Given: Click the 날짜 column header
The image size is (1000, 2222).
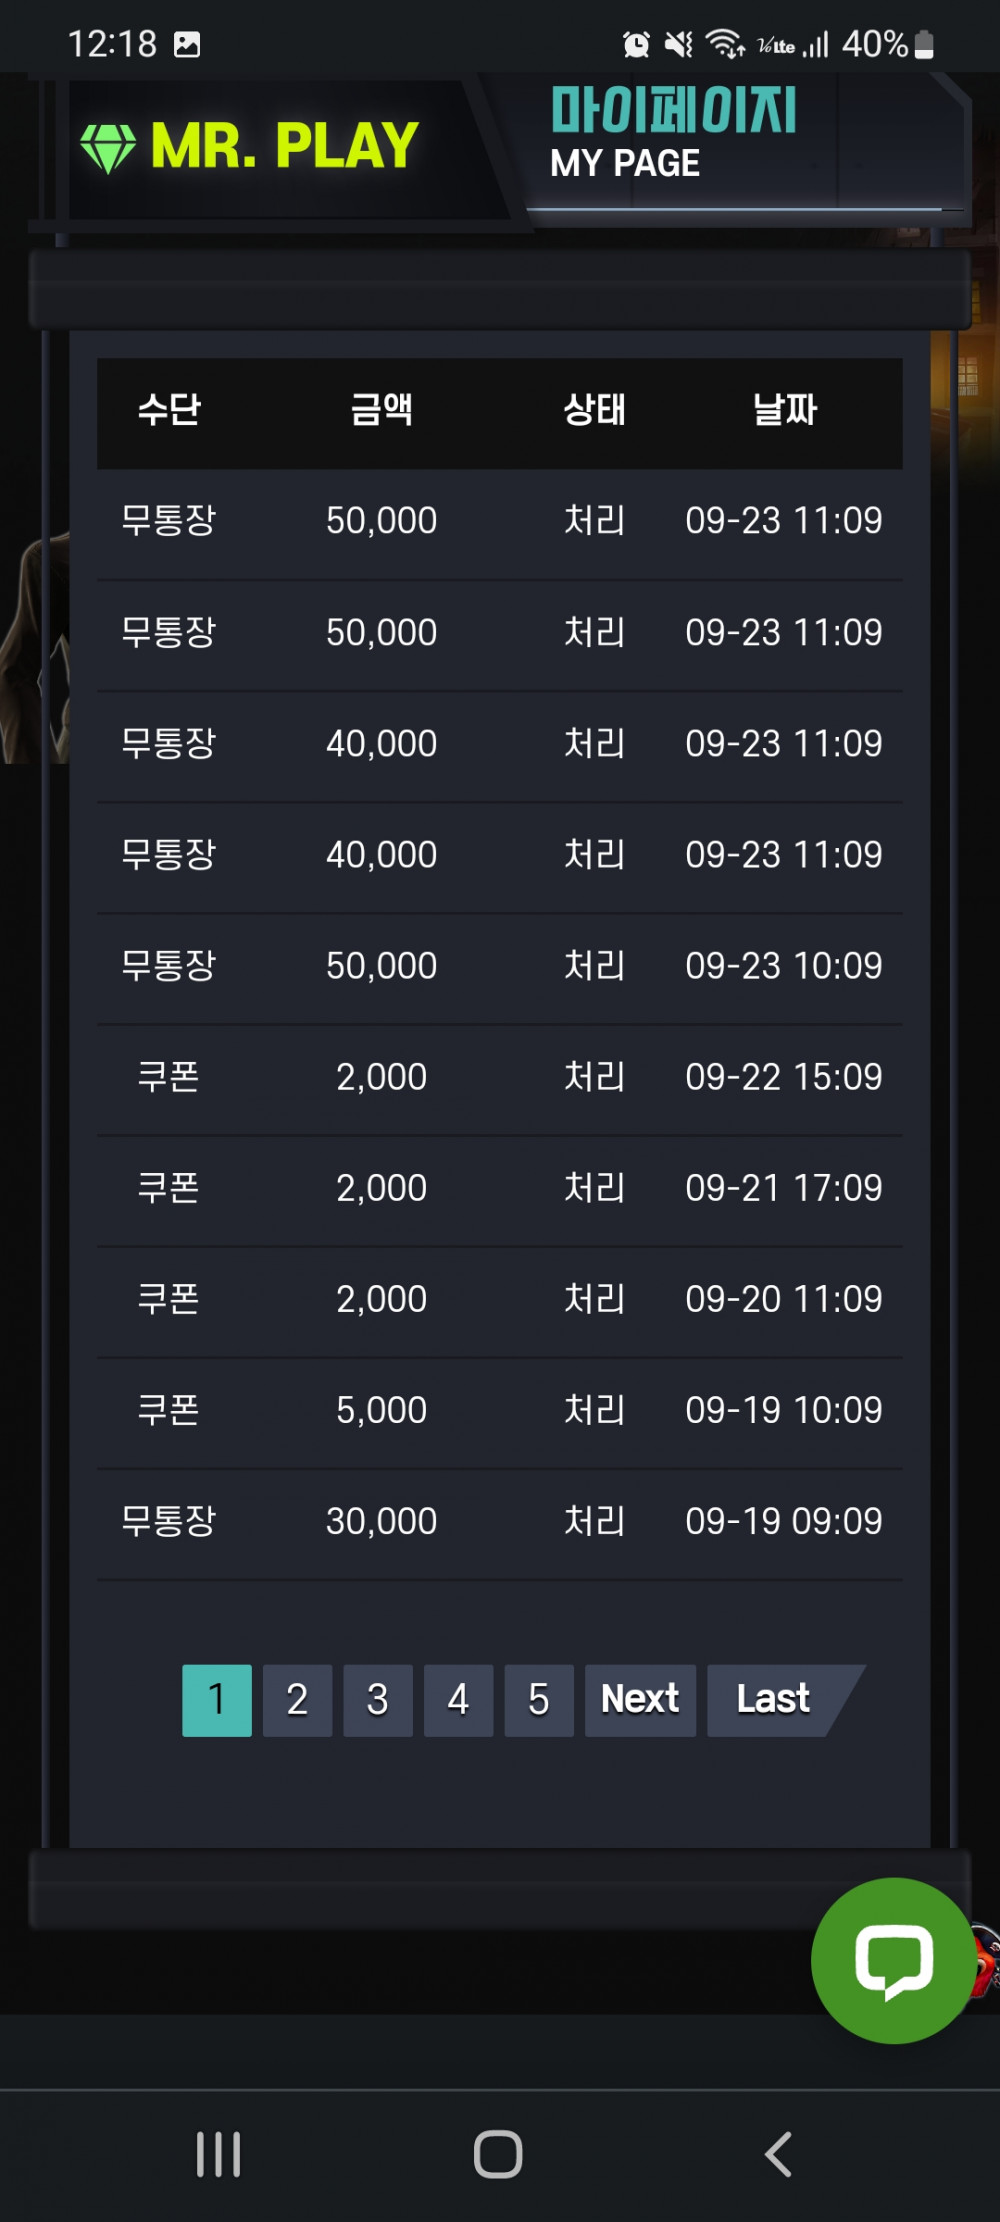Looking at the screenshot, I should coord(785,410).
